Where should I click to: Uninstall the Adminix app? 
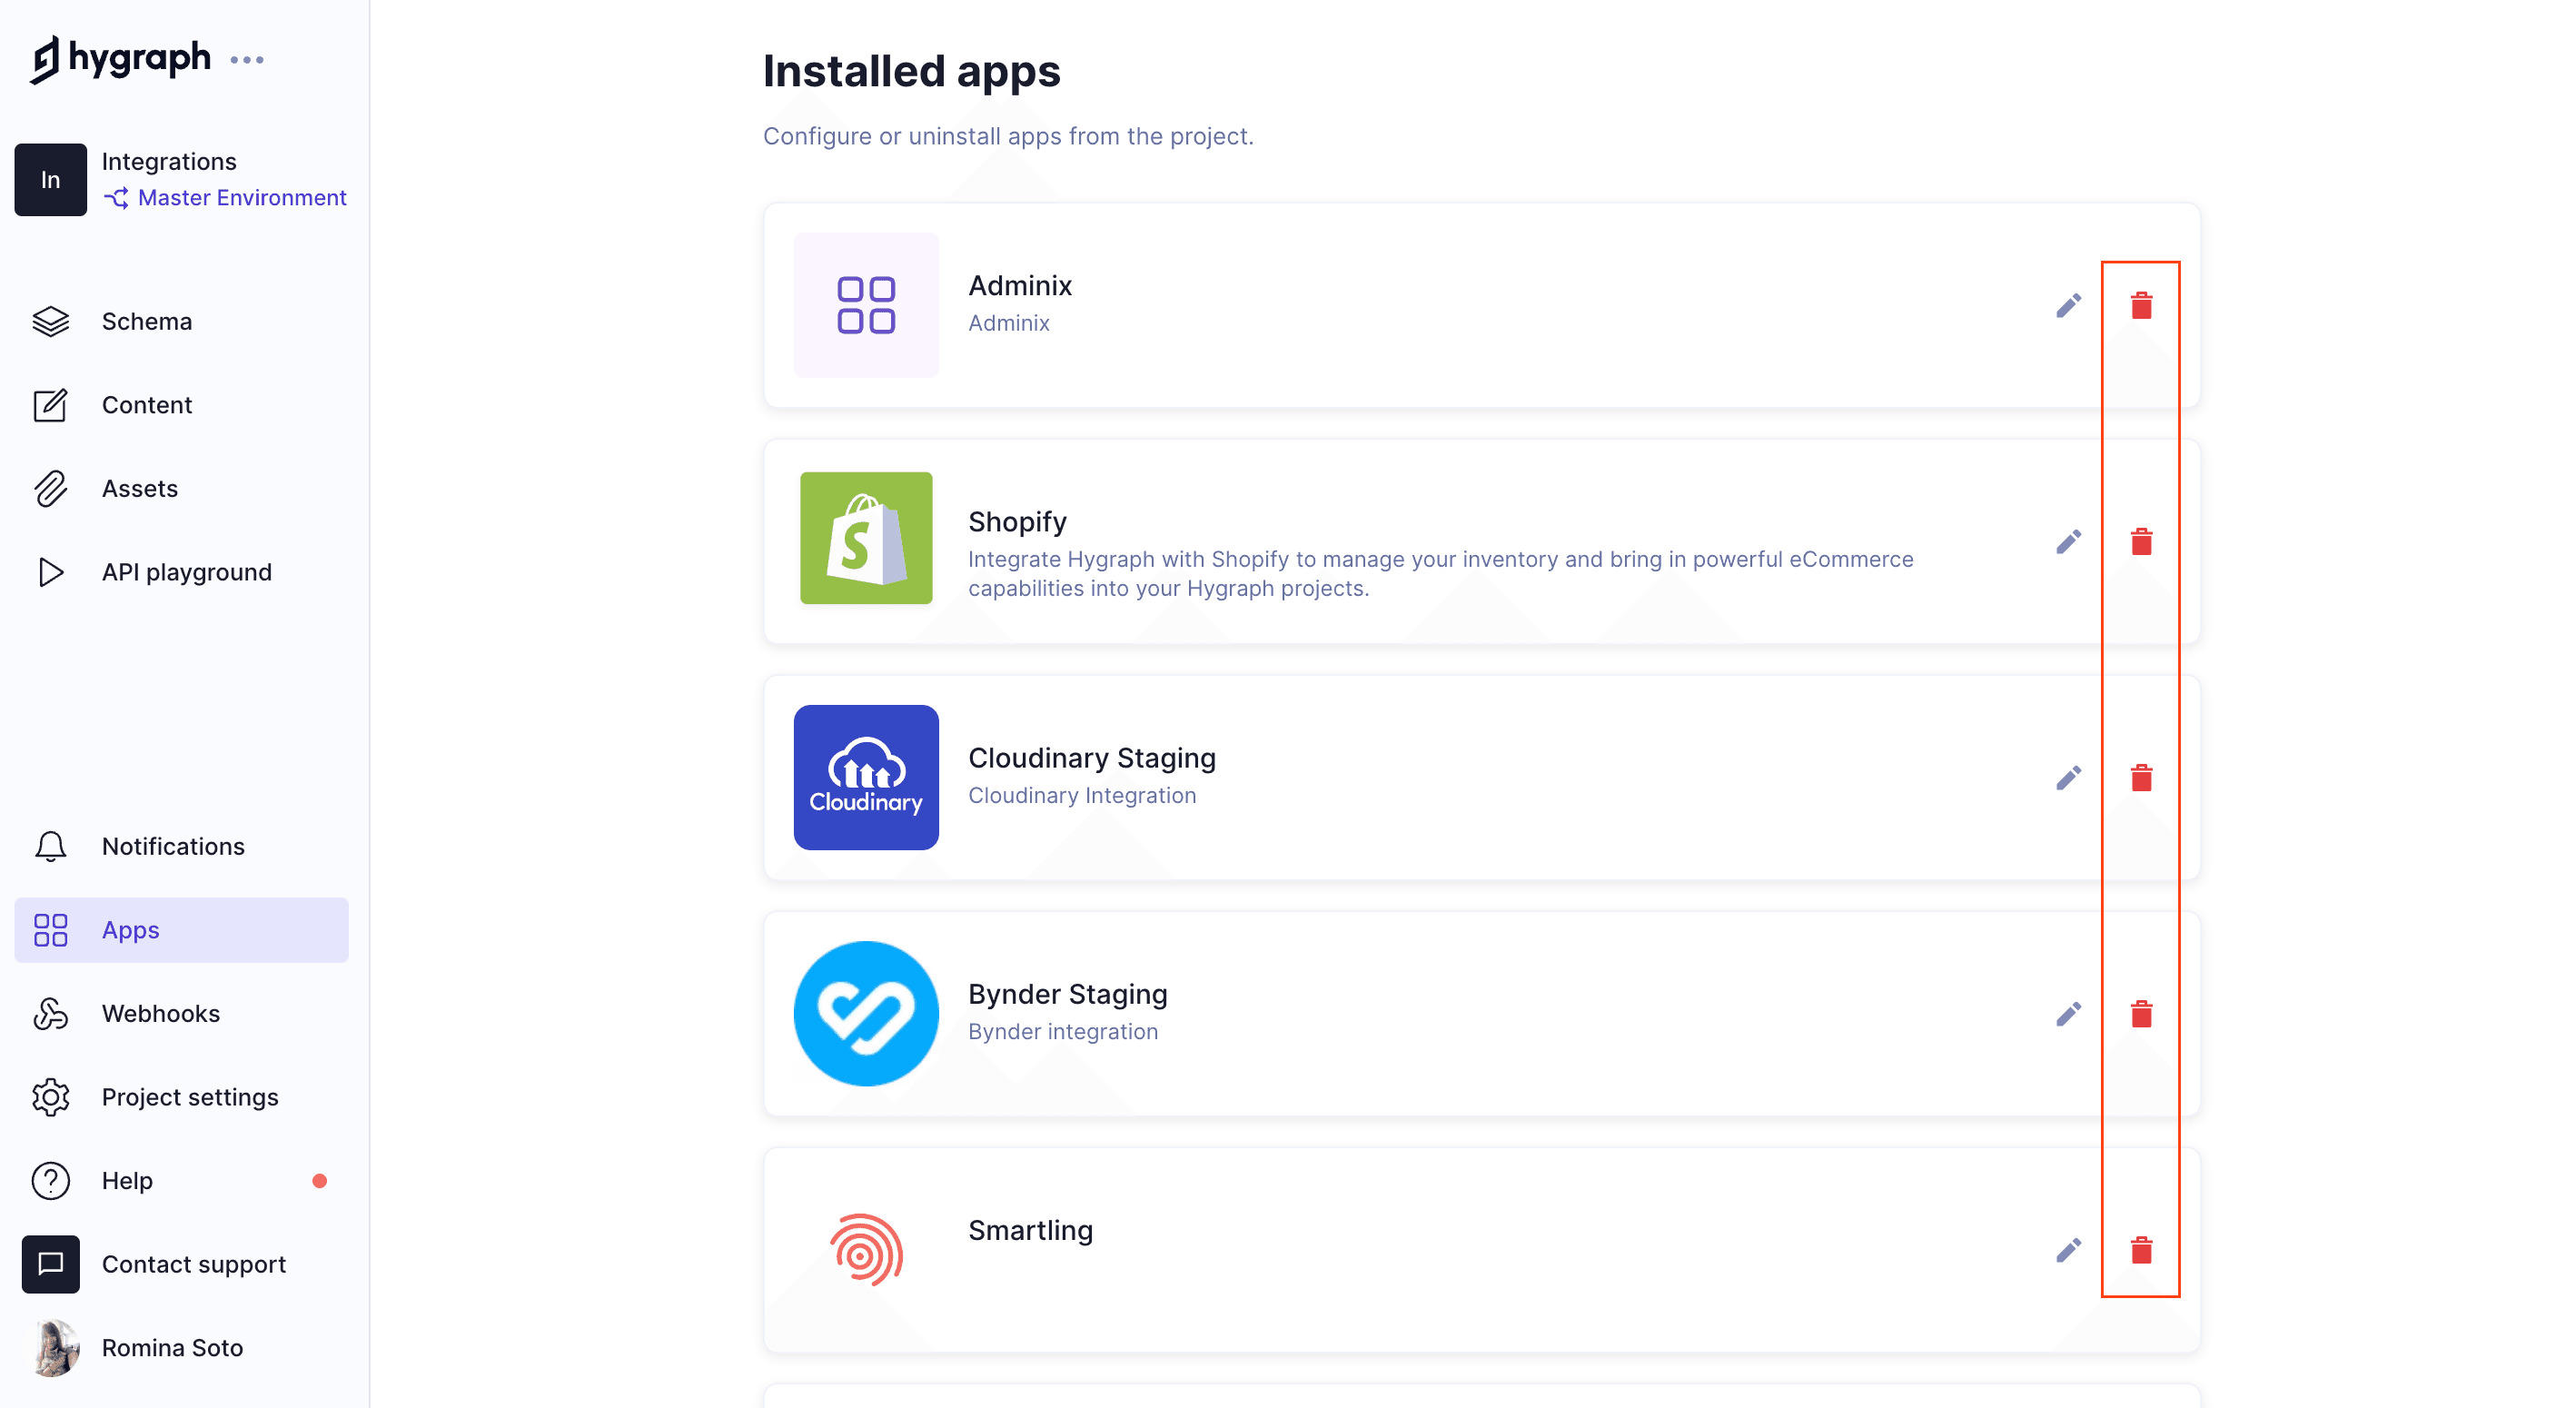[x=2142, y=305]
